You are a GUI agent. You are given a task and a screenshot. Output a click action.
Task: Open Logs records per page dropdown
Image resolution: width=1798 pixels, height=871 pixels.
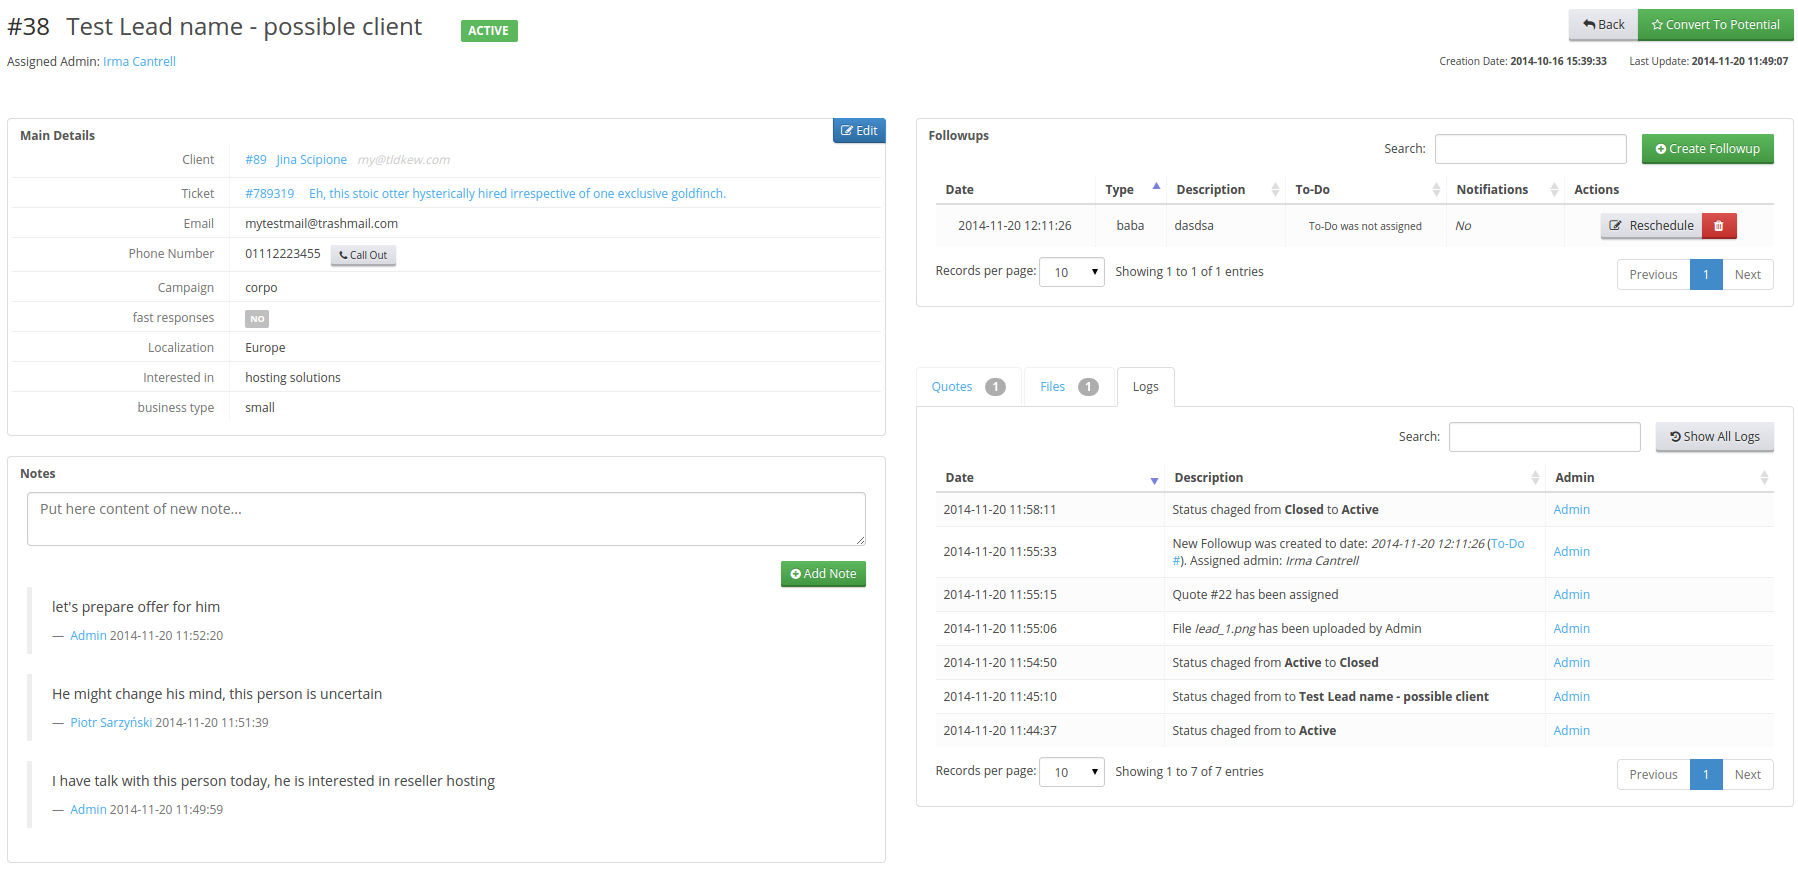pyautogui.click(x=1072, y=772)
